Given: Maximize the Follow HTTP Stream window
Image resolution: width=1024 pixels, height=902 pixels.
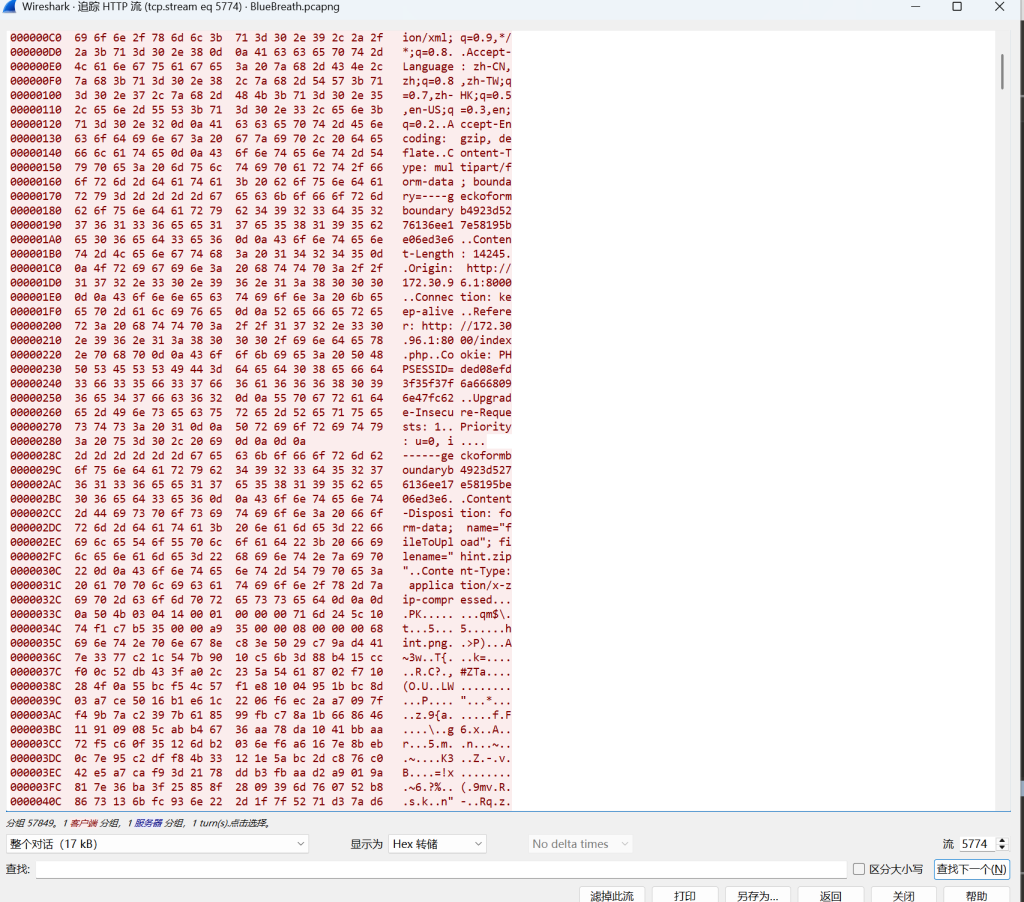Looking at the screenshot, I should (957, 7).
